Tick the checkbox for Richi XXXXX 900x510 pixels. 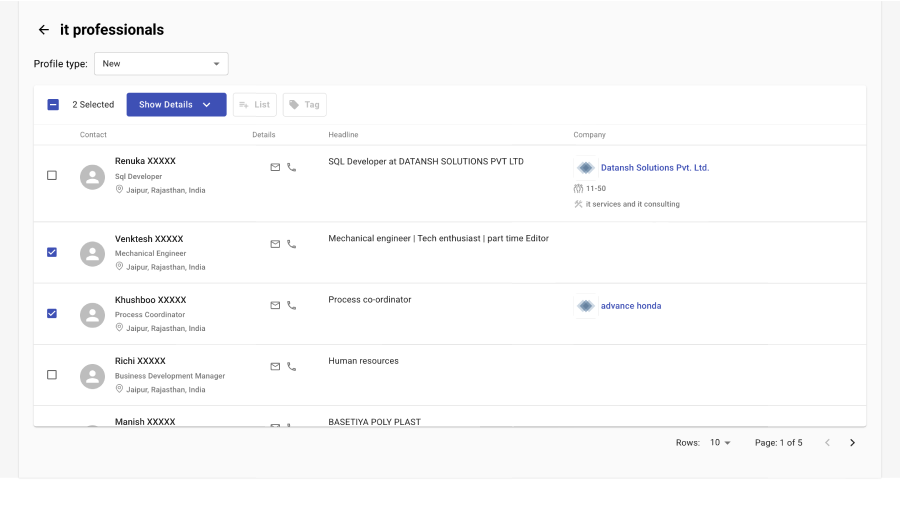point(52,375)
